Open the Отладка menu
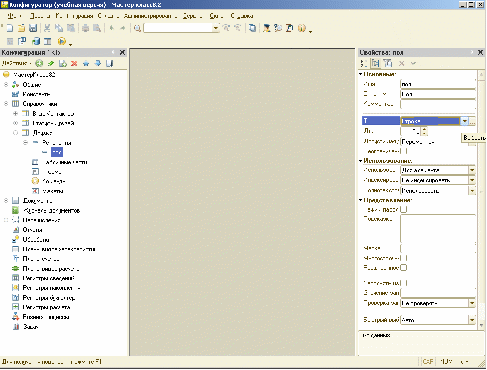This screenshot has height=370, width=487. 108,16
